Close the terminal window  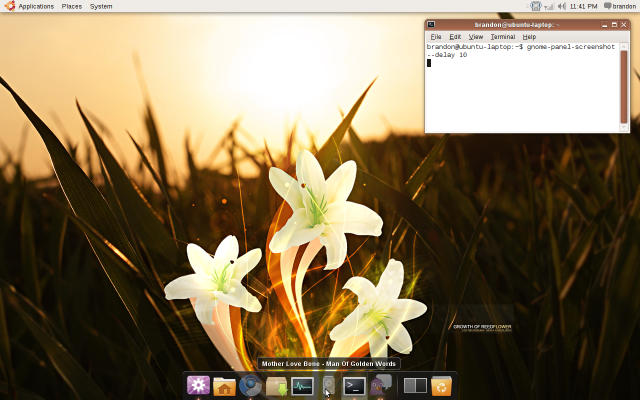624,25
